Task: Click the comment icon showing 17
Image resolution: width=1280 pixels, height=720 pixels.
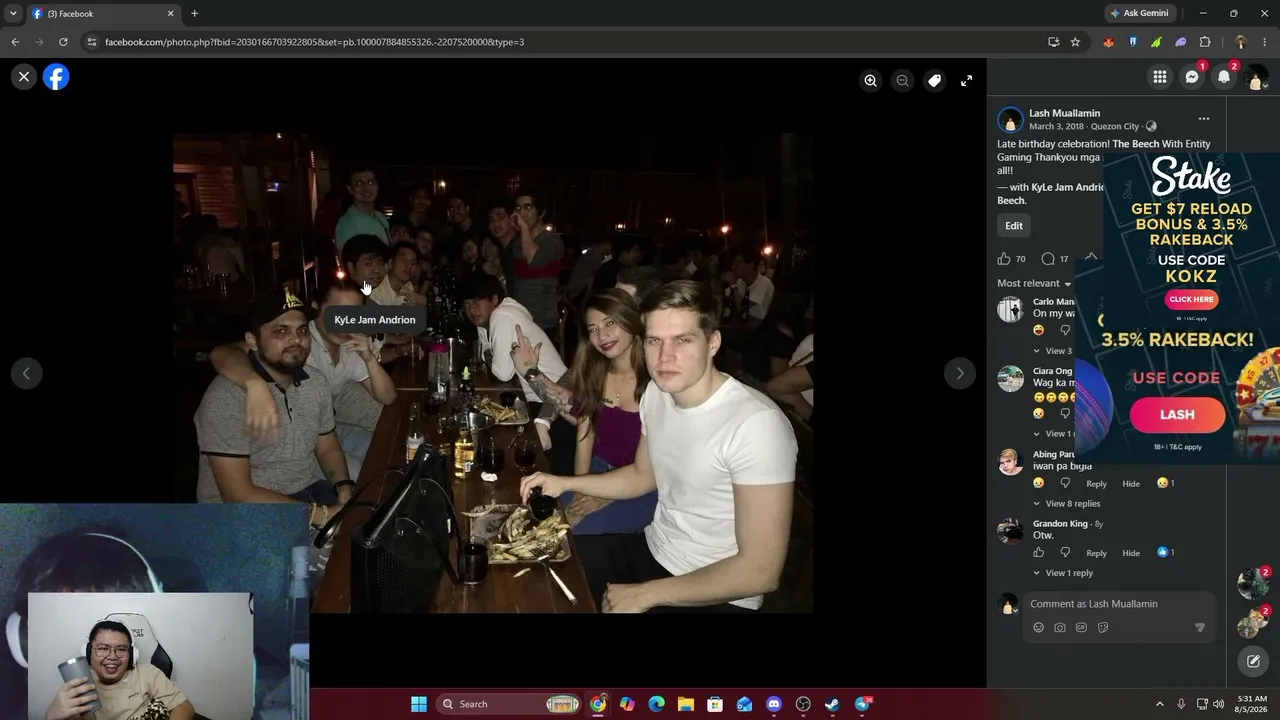Action: [1048, 259]
